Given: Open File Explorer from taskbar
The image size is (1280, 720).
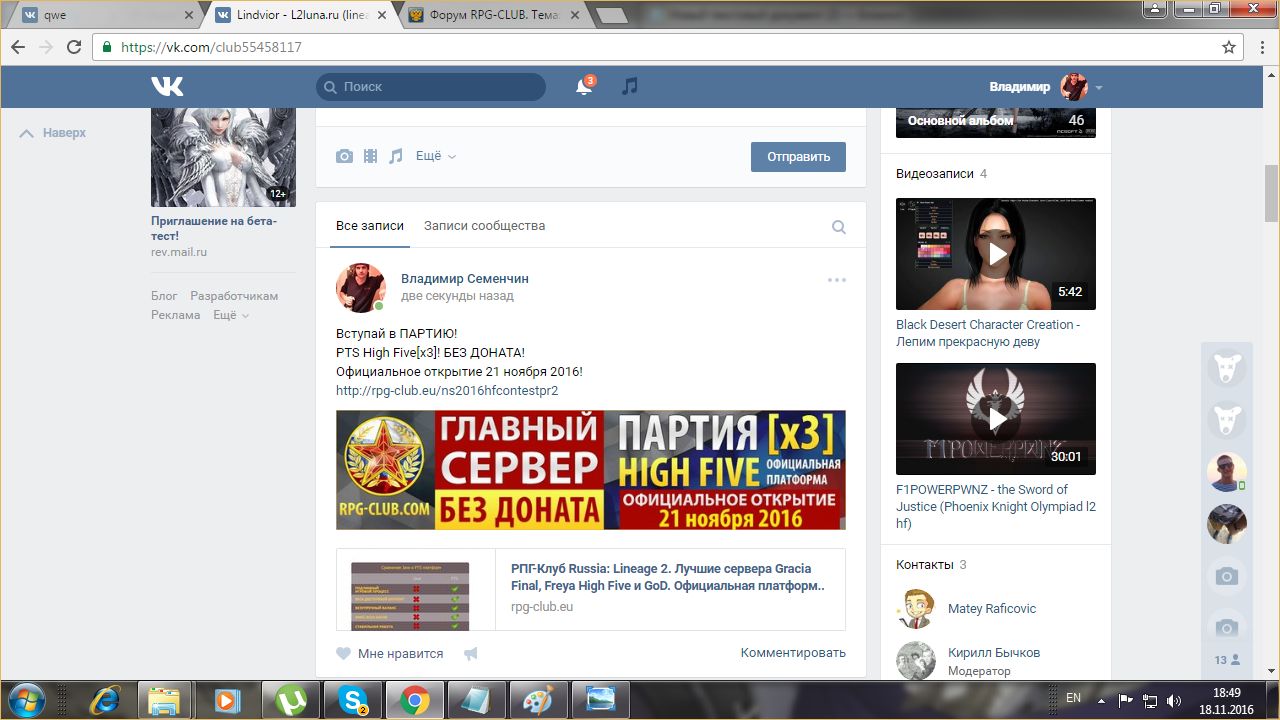Looking at the screenshot, I should coord(163,700).
